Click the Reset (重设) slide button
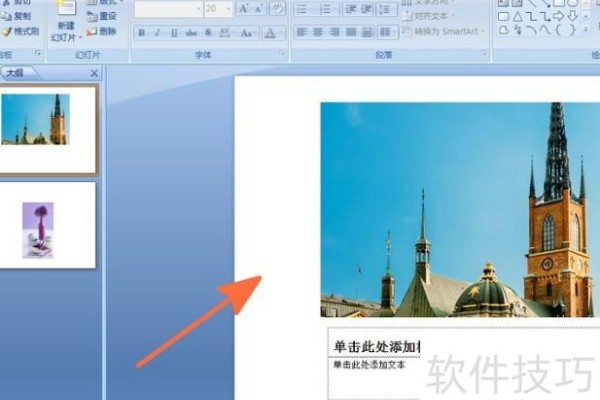The height and width of the screenshot is (400, 600). point(102,16)
